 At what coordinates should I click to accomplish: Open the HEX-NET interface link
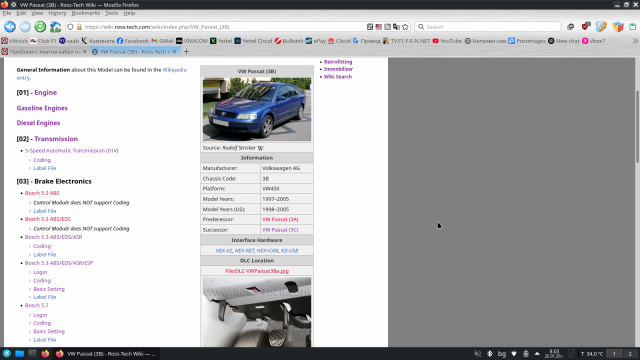[x=244, y=251]
